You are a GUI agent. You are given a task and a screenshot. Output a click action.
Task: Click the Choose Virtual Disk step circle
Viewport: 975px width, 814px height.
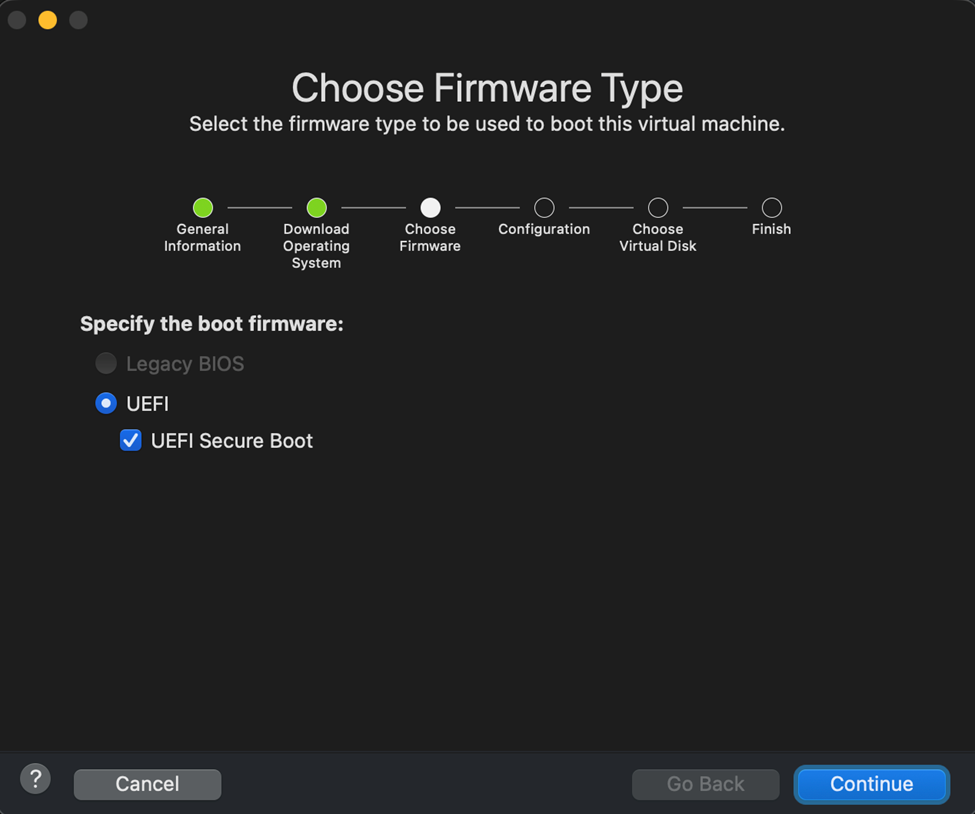click(658, 207)
